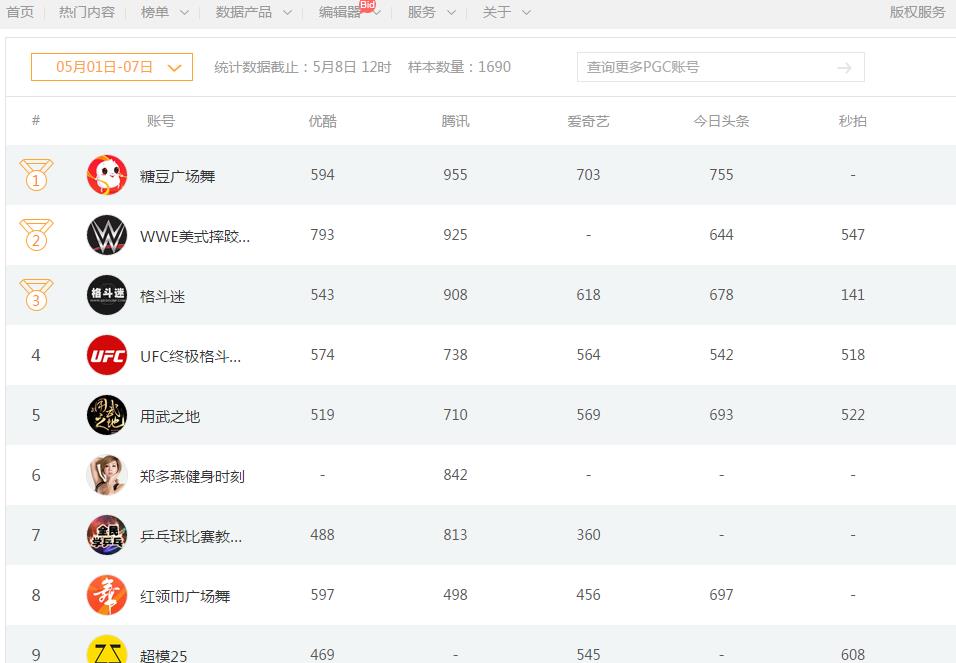
Task: Open the 编辑器 menu
Action: tap(349, 12)
